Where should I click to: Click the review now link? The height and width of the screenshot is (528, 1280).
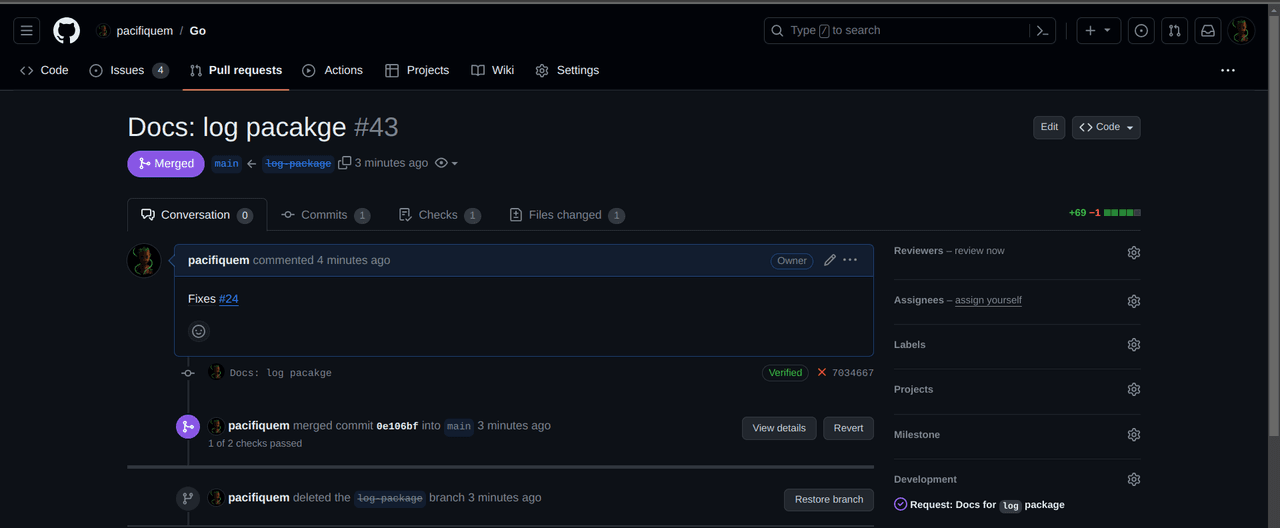pos(979,251)
